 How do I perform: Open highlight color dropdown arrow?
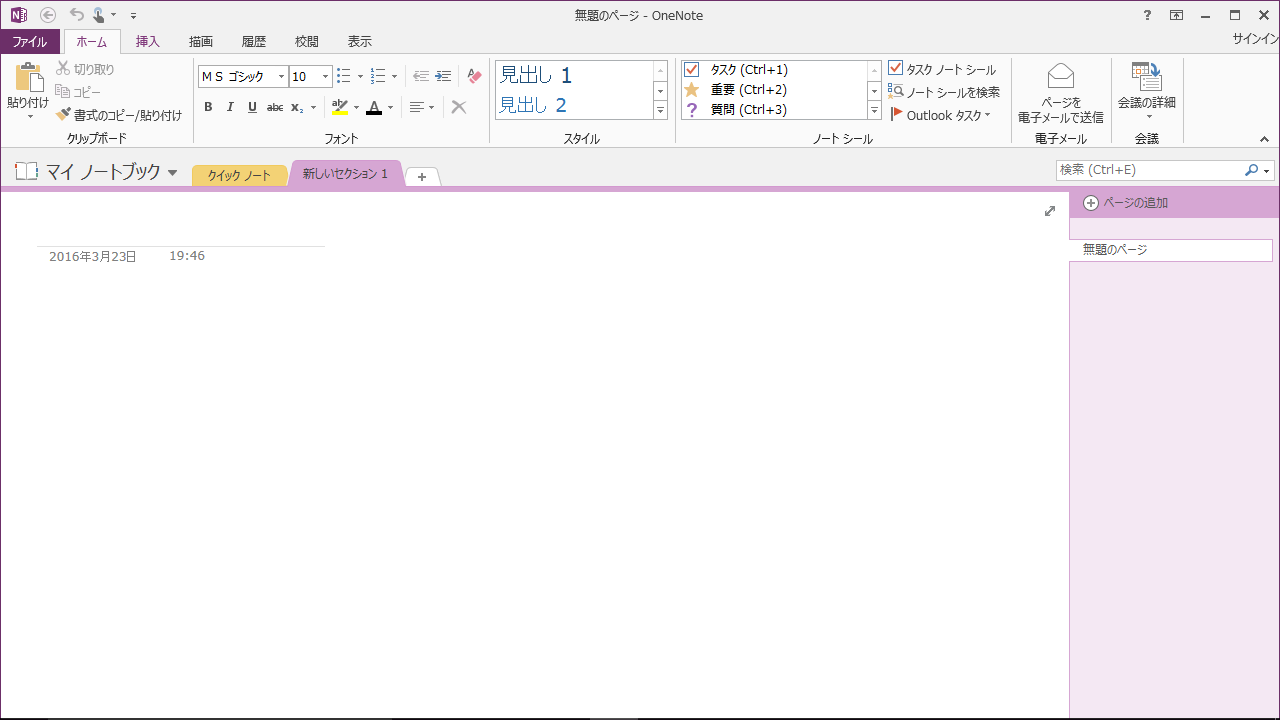356,107
